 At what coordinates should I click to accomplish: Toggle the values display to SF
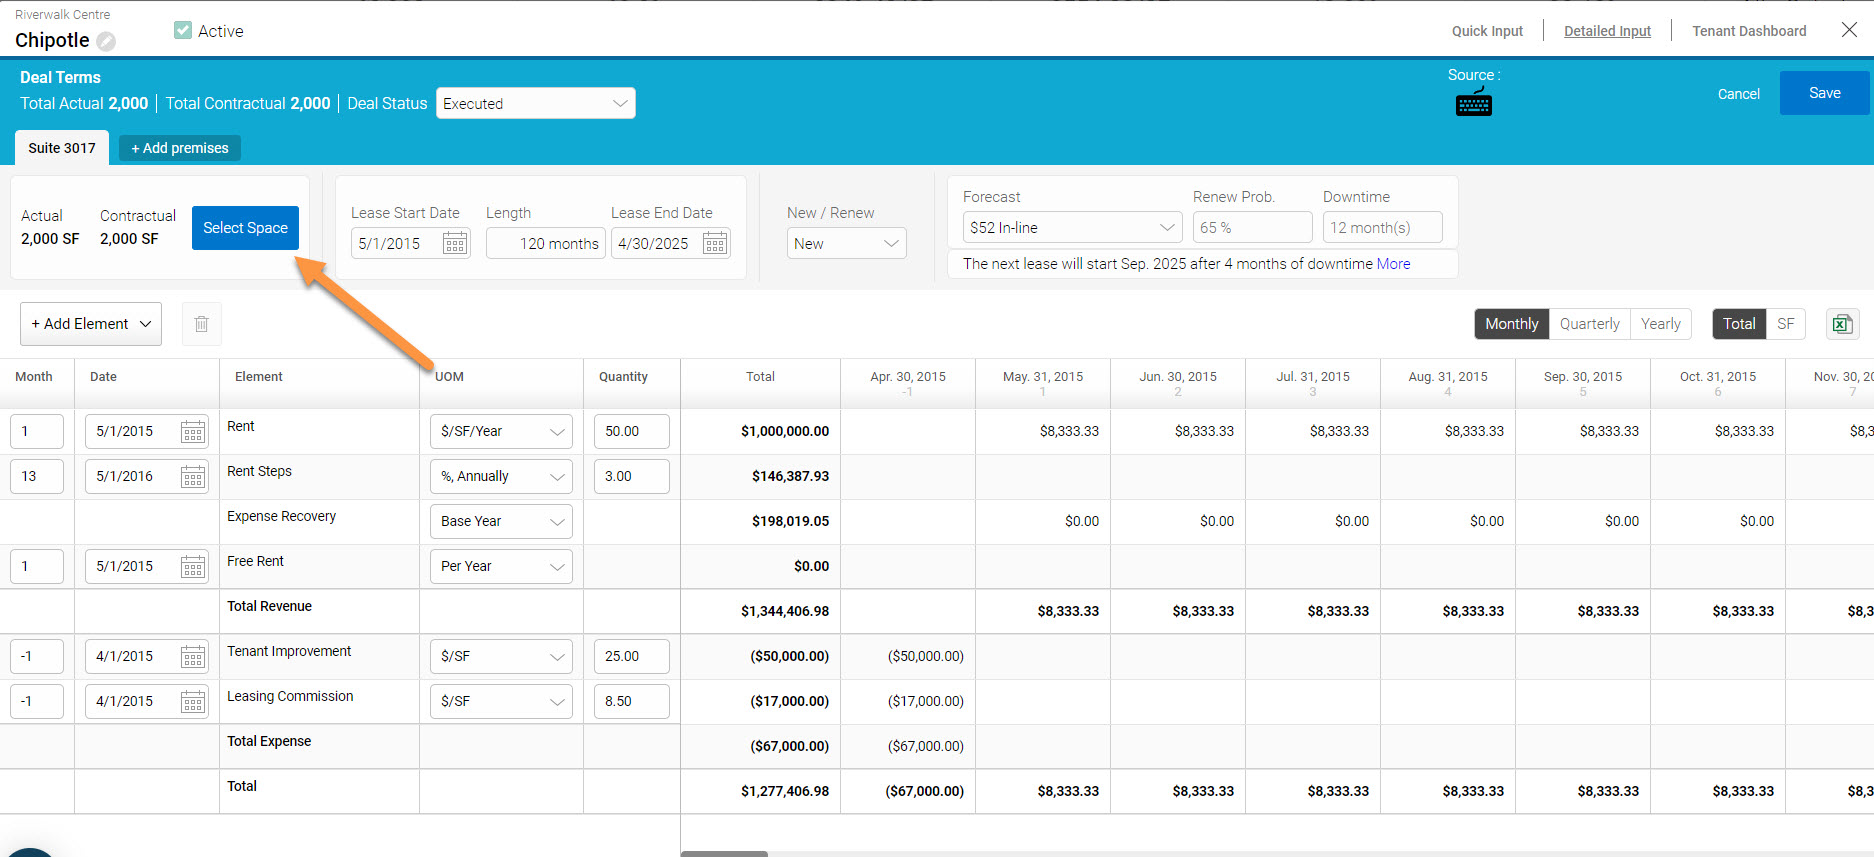[1785, 324]
